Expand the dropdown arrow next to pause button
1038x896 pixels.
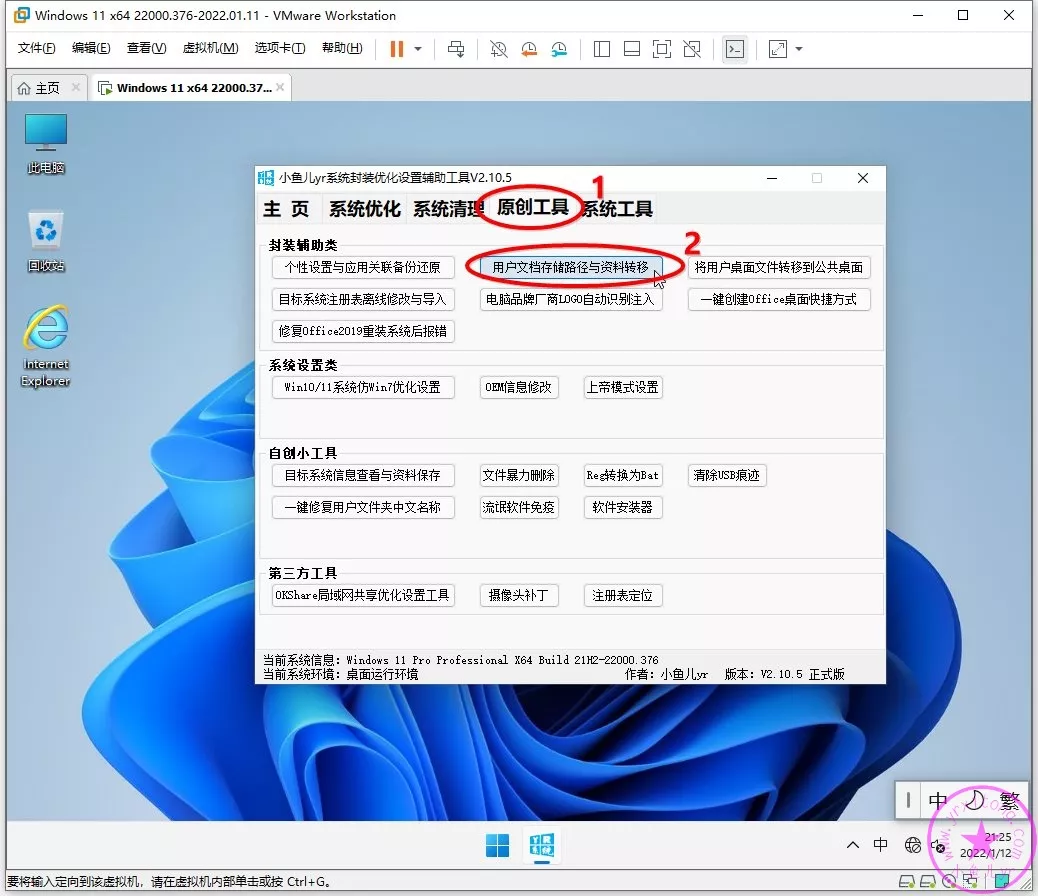(418, 49)
